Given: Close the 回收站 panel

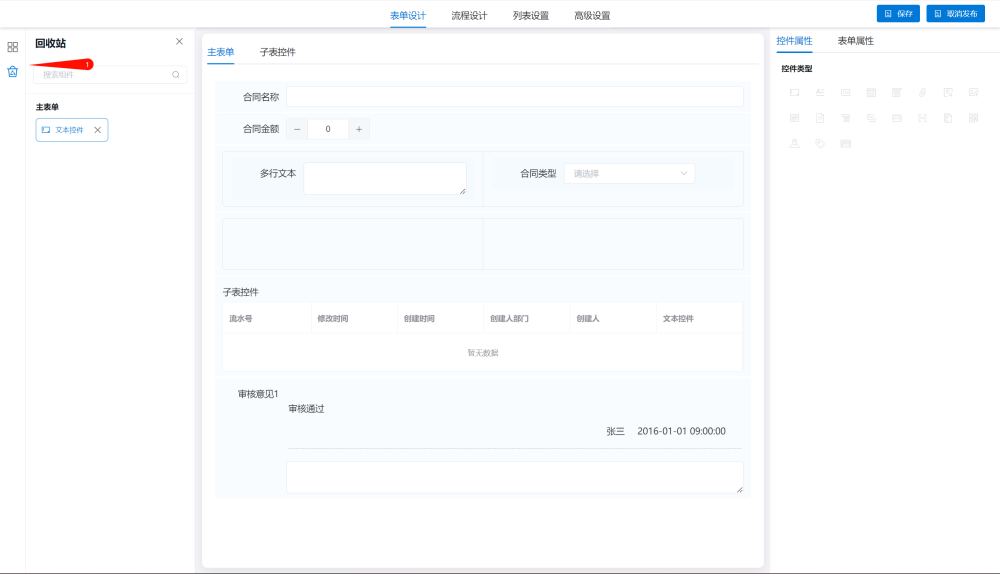Looking at the screenshot, I should [x=179, y=41].
